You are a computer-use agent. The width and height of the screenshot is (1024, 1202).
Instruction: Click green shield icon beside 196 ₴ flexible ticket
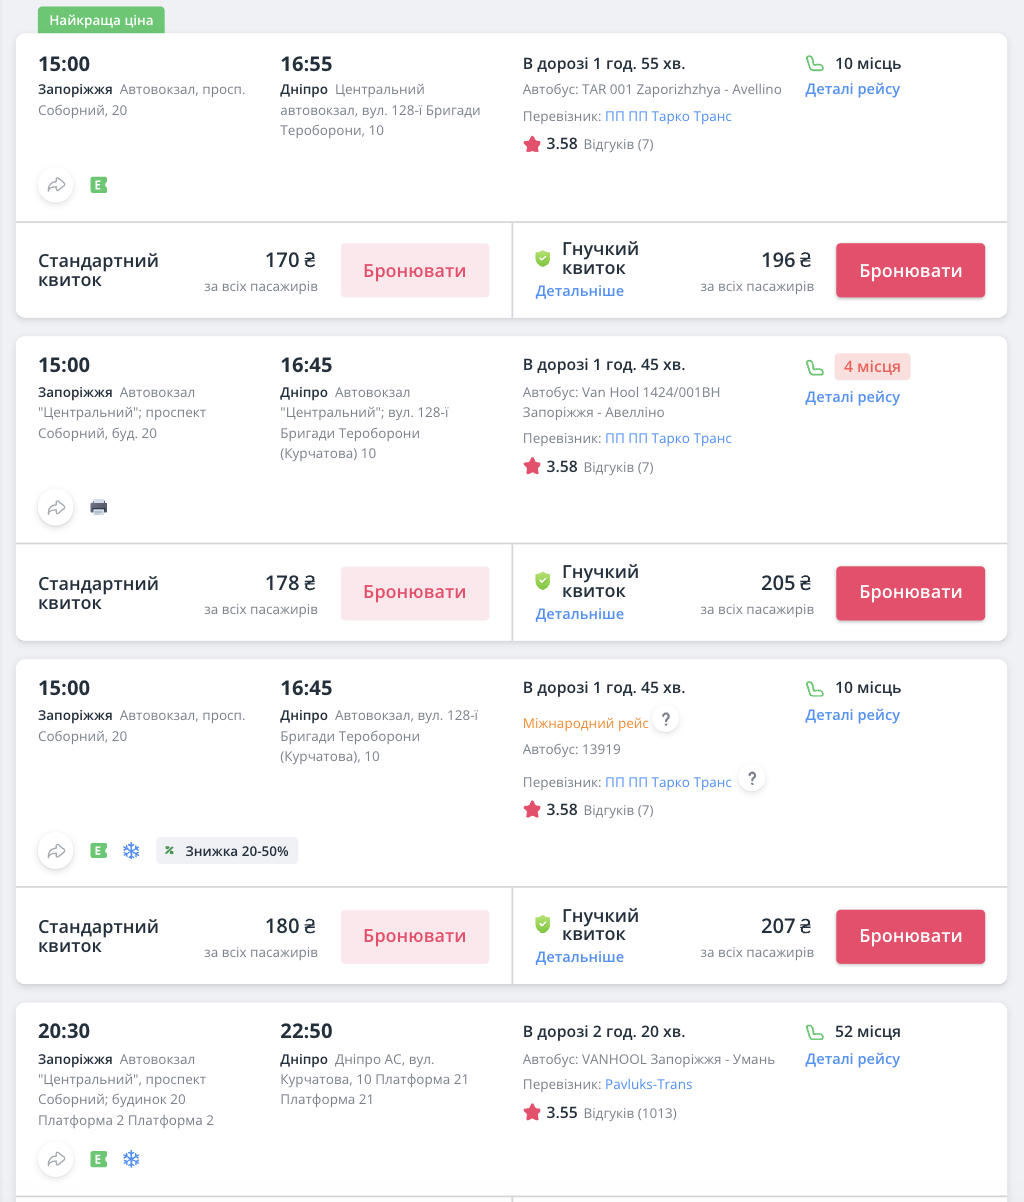coord(543,259)
